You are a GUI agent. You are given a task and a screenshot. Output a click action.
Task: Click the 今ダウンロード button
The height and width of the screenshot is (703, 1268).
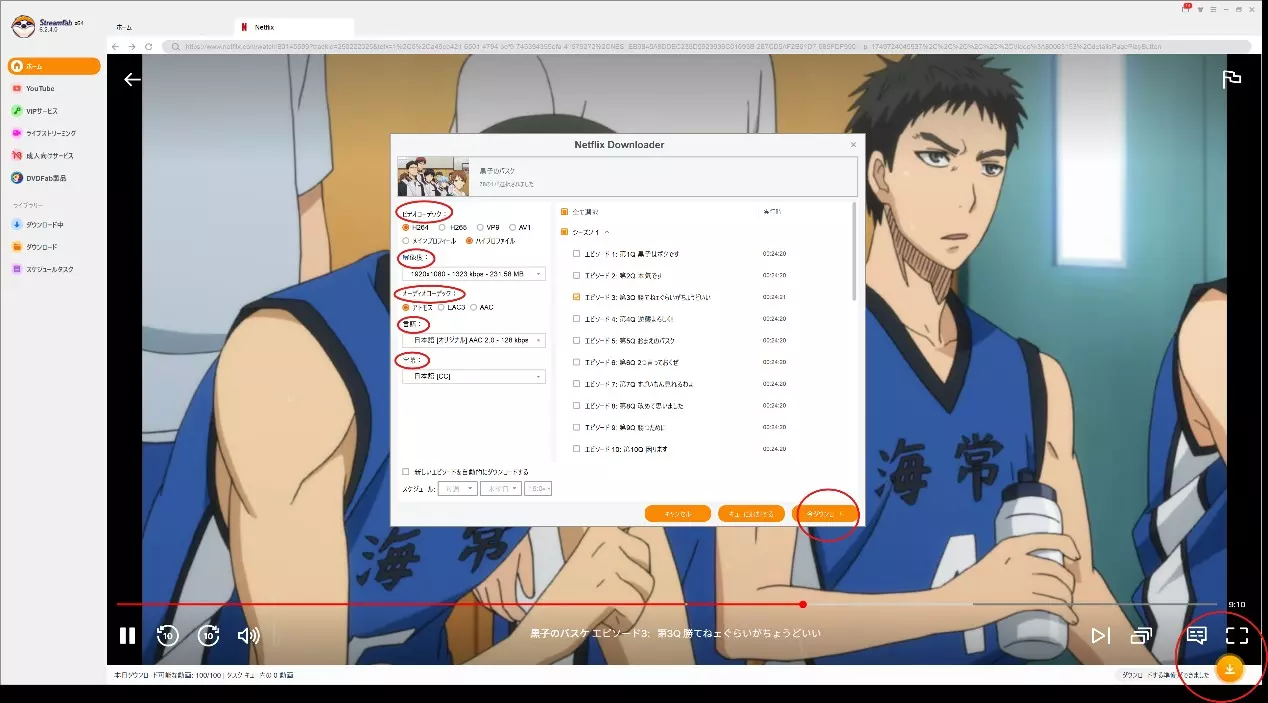(x=825, y=514)
